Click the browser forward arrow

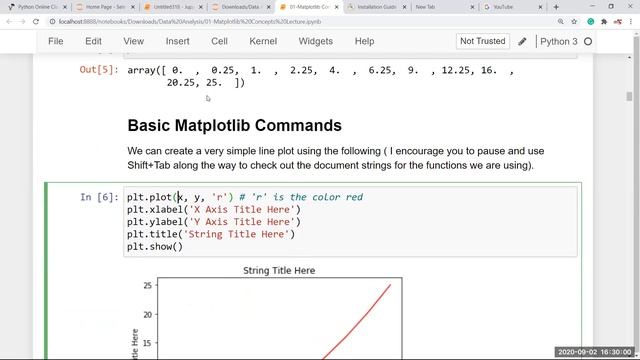(x=22, y=22)
